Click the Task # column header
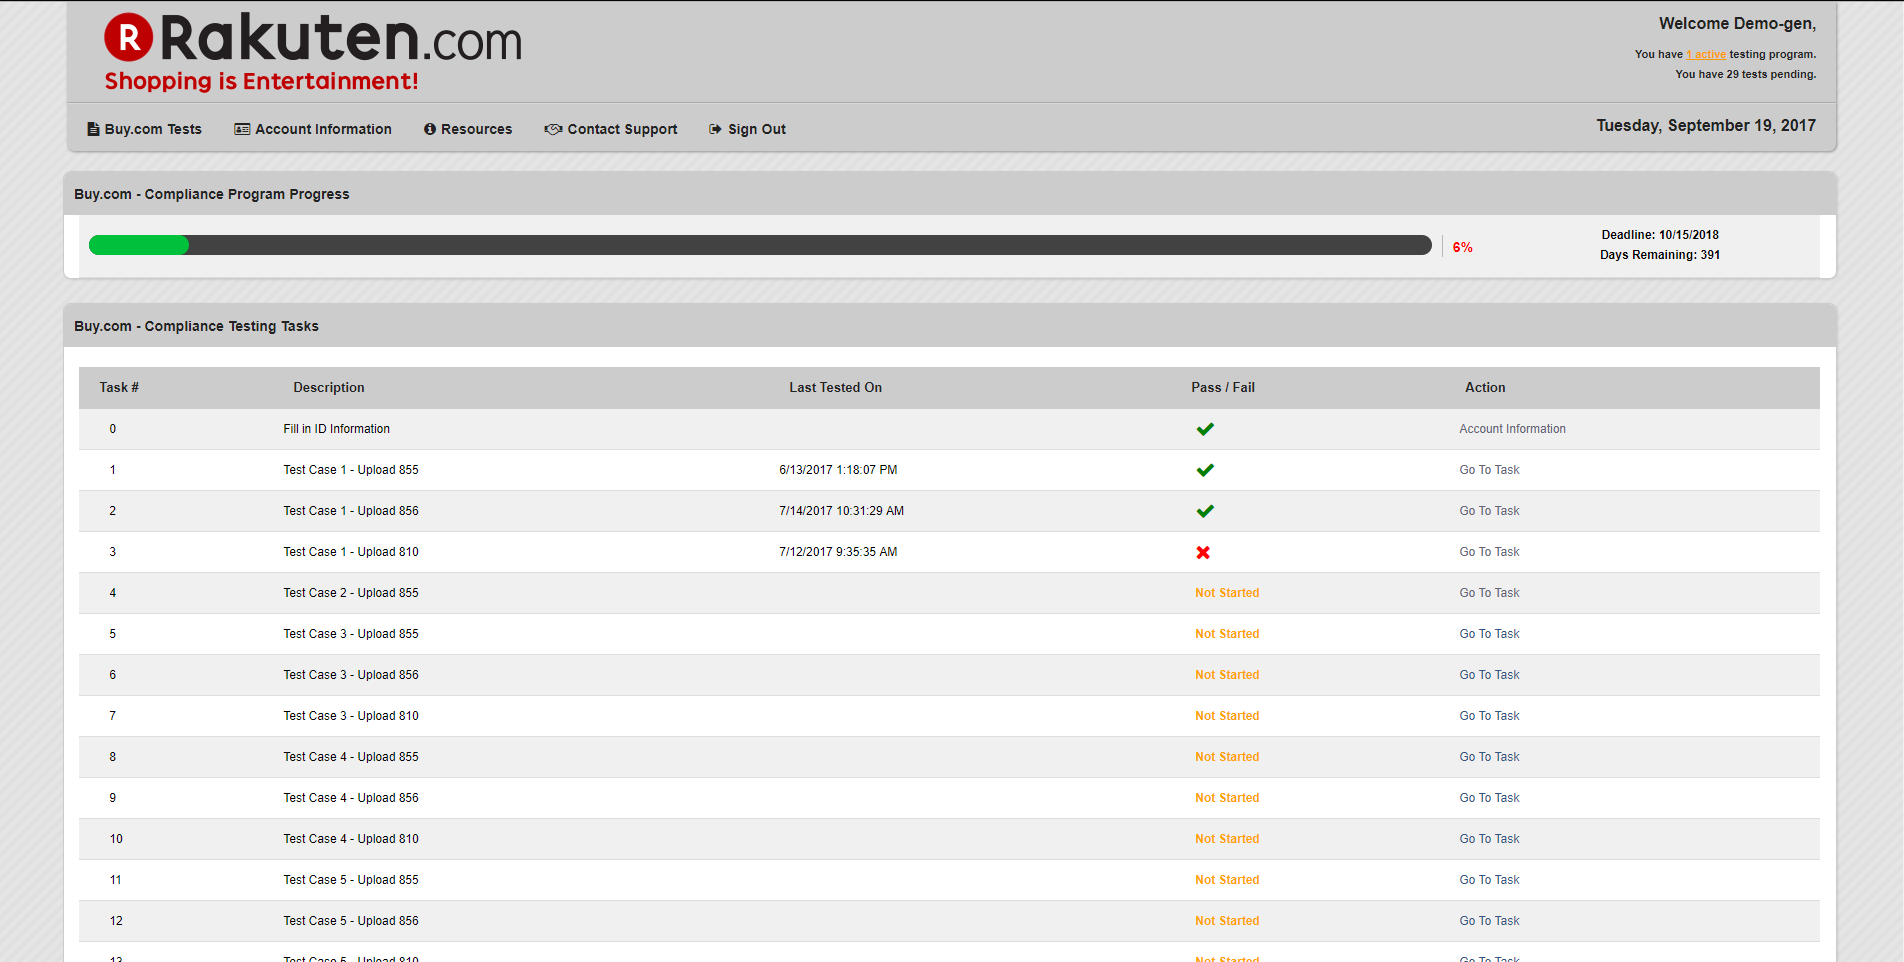Viewport: 1904px width, 962px height. (x=119, y=387)
